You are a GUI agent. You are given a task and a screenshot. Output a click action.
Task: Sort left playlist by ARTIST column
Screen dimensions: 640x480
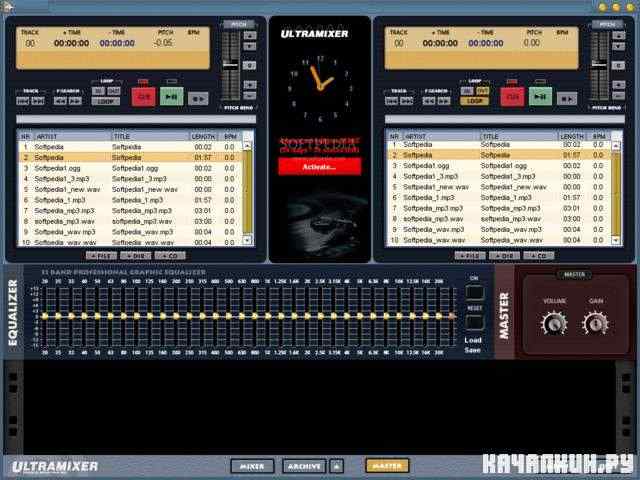click(72, 136)
